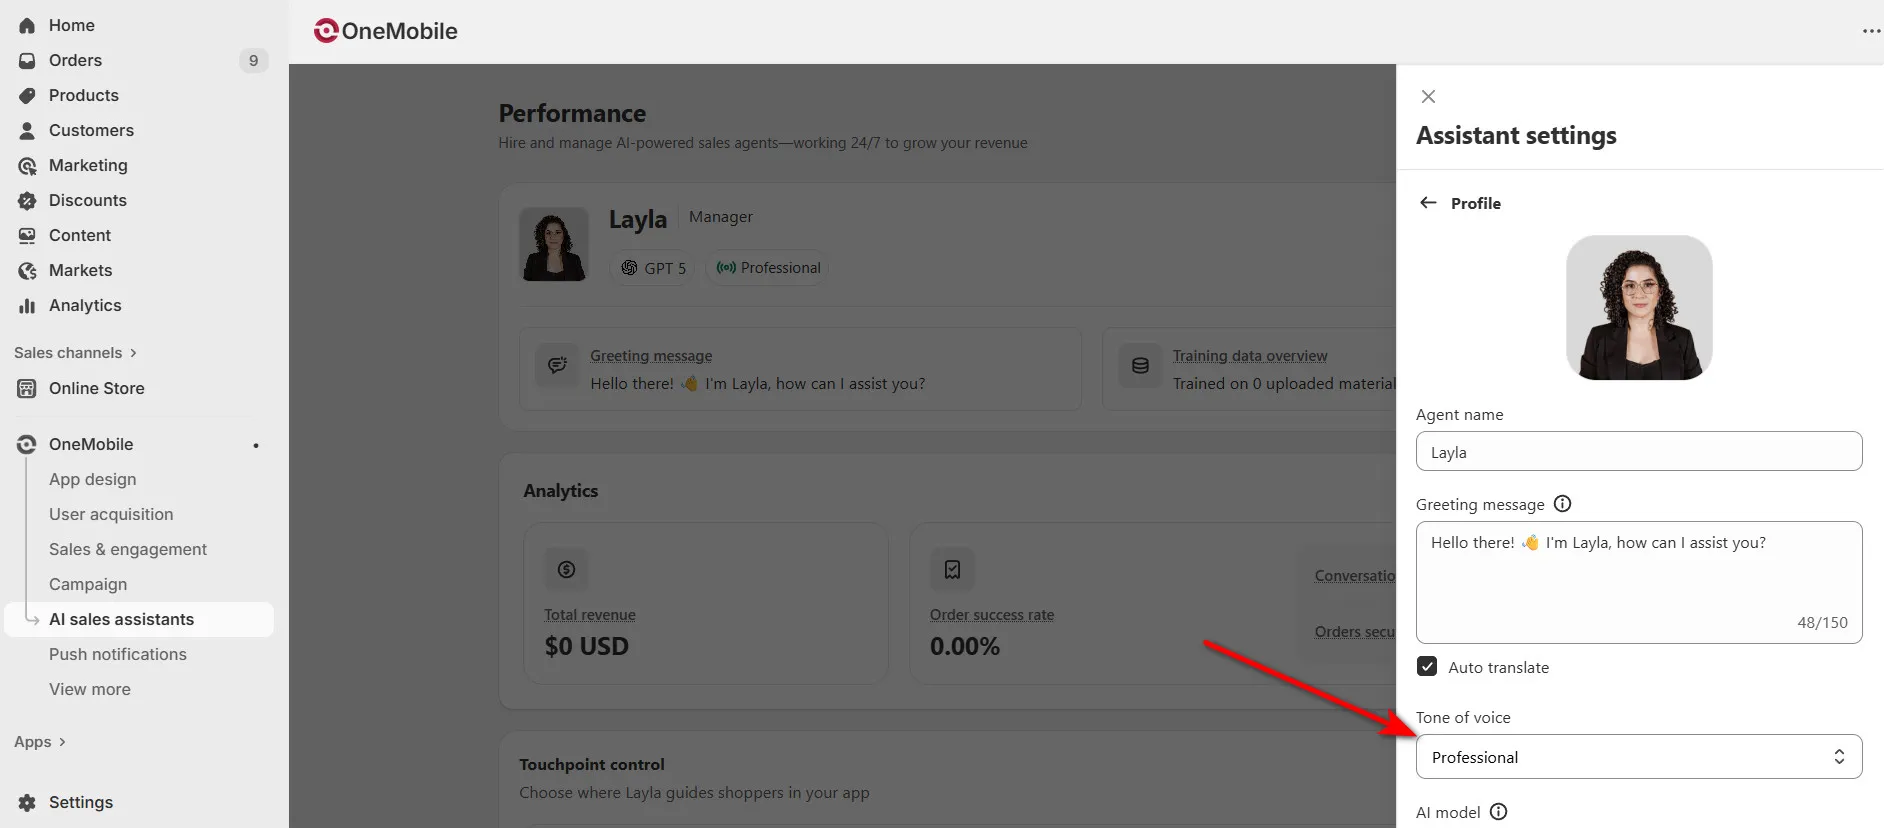Open Products in the sidebar
Screen dimensions: 1884x828
tap(139, 96)
